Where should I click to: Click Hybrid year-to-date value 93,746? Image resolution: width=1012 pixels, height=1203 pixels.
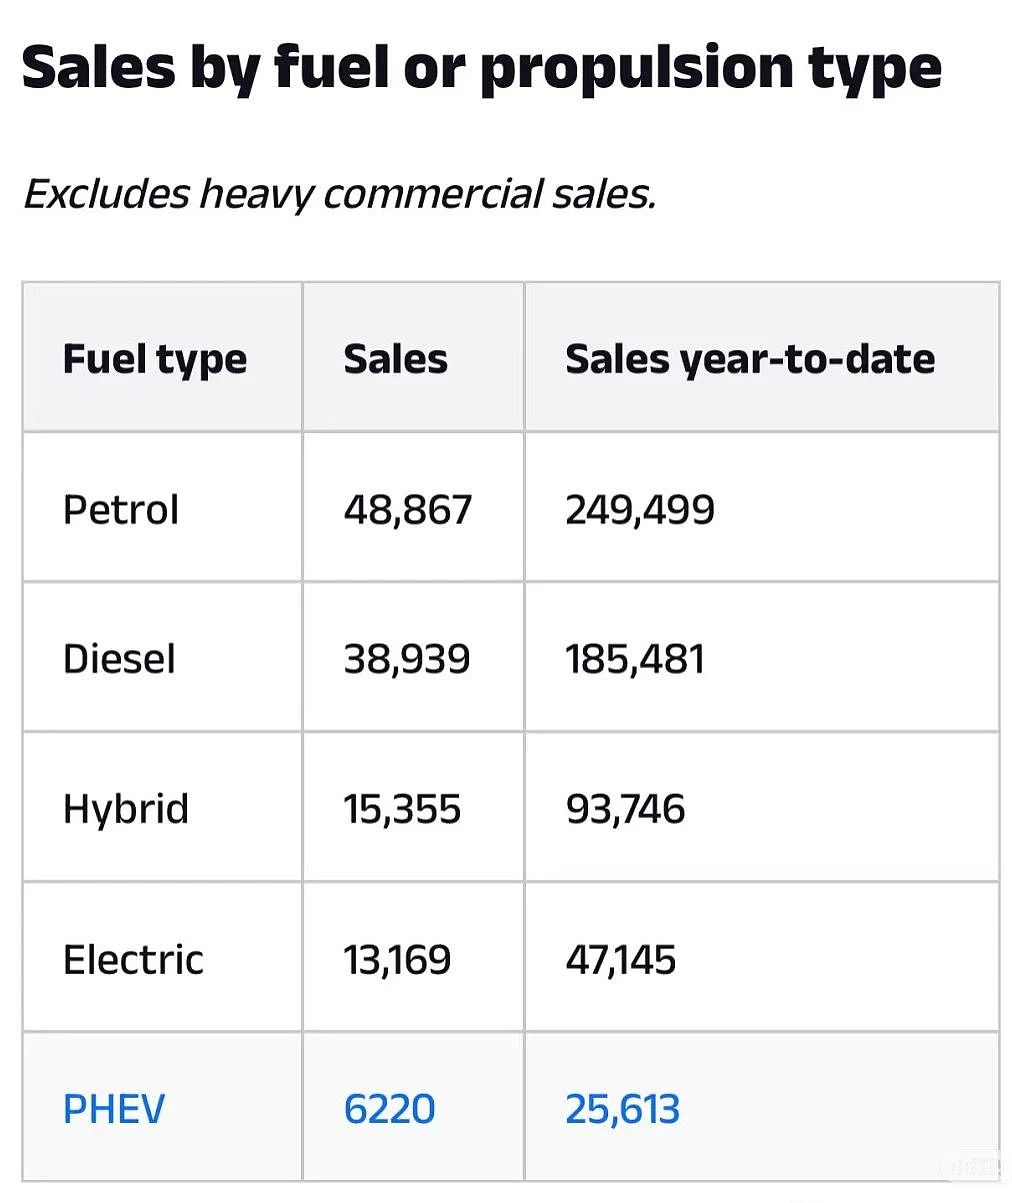[x=625, y=809]
